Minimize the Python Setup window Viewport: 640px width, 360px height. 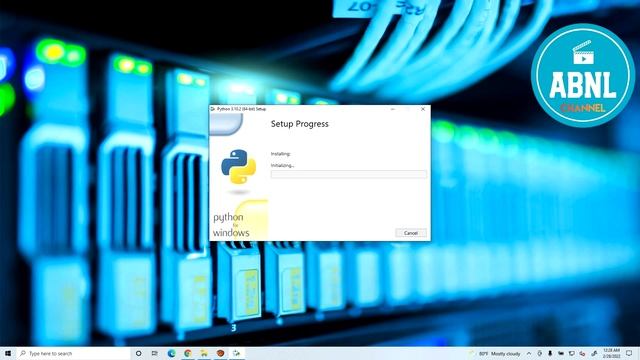[393, 109]
